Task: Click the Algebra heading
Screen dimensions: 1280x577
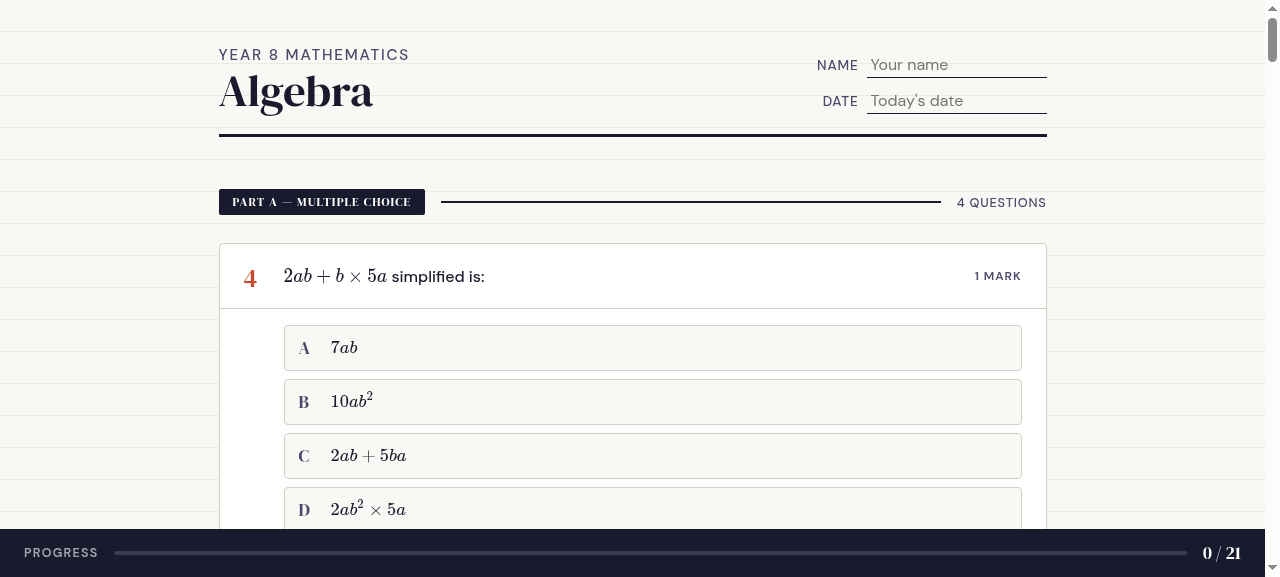Action: (296, 93)
